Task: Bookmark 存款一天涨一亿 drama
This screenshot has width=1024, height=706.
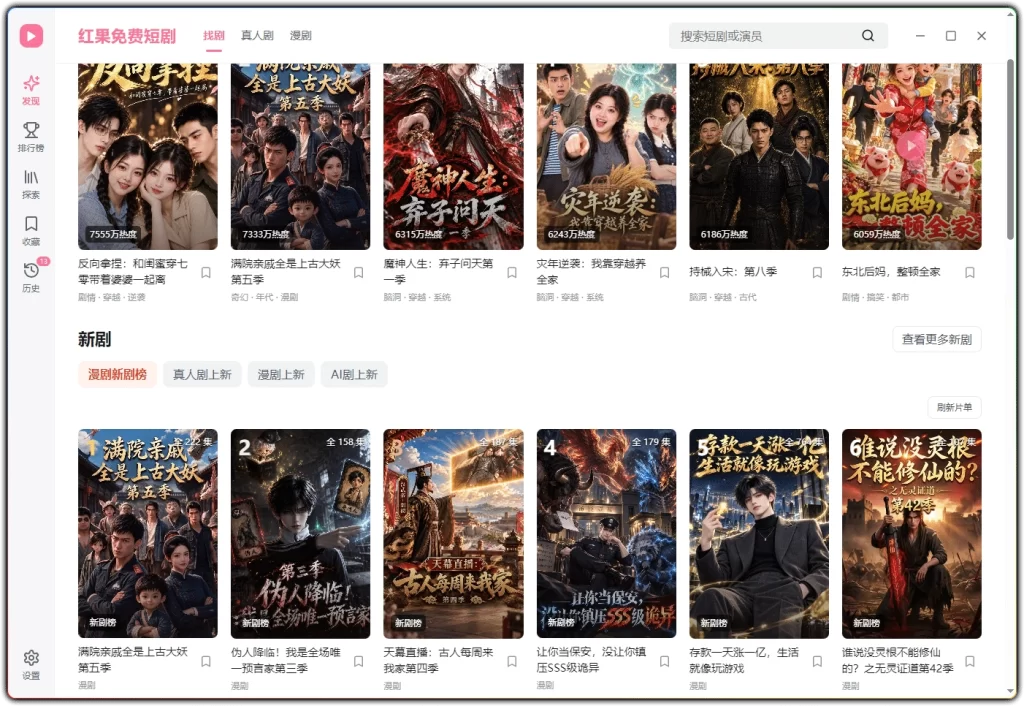Action: pos(817,661)
